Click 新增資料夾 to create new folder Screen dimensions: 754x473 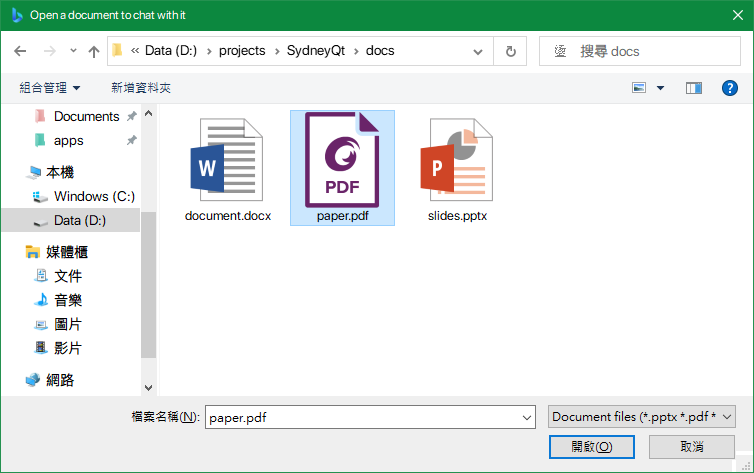click(141, 88)
